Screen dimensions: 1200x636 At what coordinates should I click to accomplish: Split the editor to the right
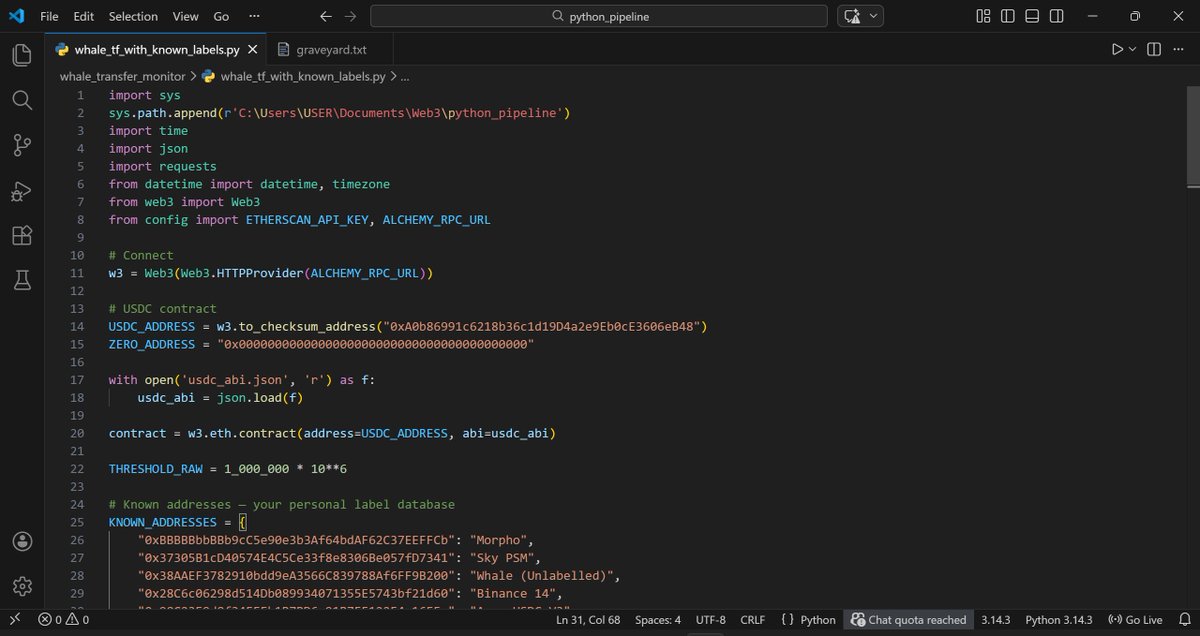point(1153,49)
